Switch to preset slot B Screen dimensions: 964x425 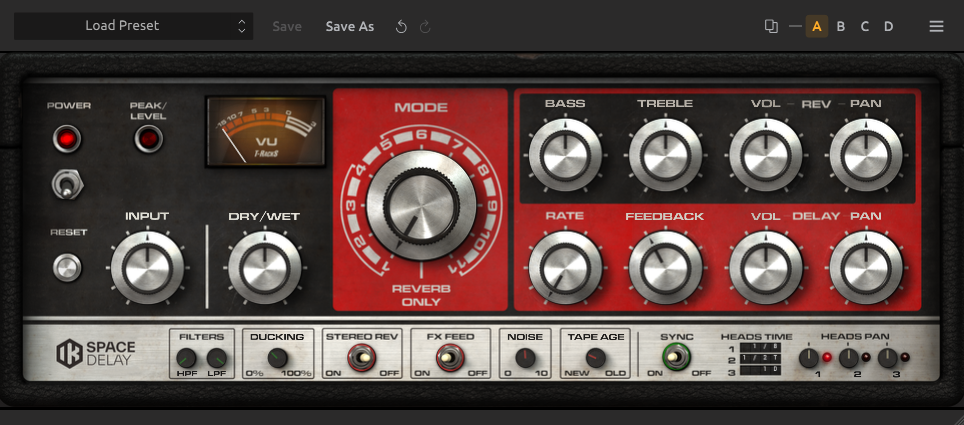click(x=840, y=26)
